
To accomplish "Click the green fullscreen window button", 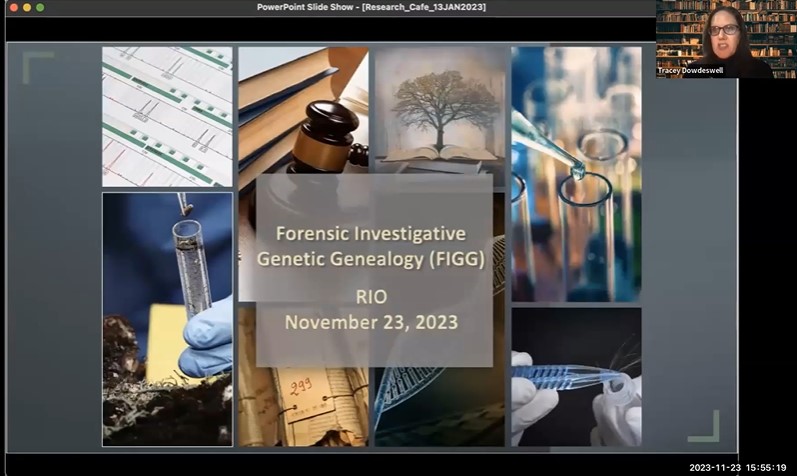I will [x=40, y=7].
